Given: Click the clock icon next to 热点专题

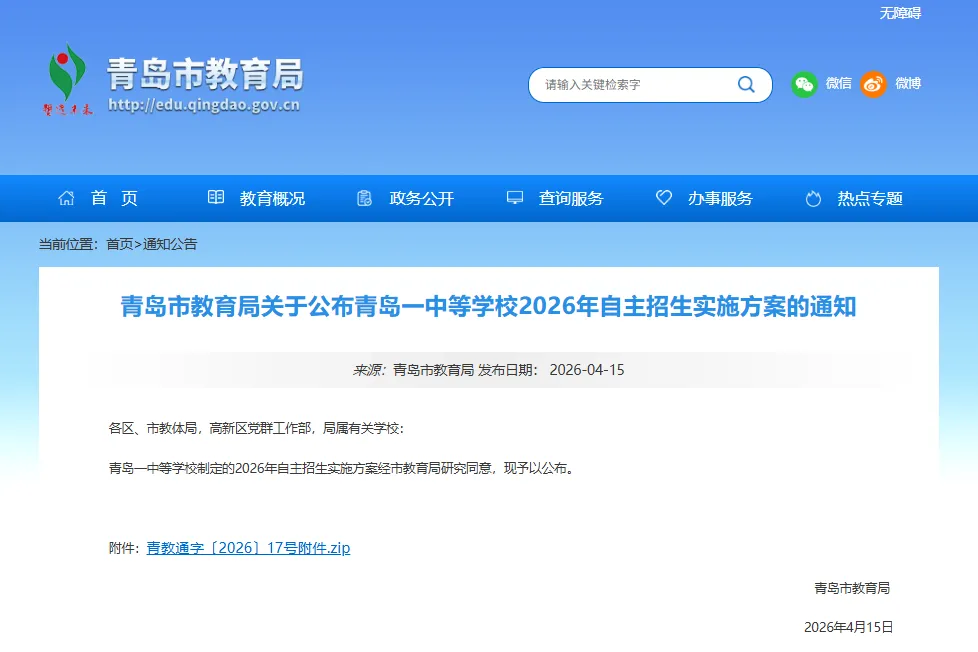Looking at the screenshot, I should click(812, 198).
